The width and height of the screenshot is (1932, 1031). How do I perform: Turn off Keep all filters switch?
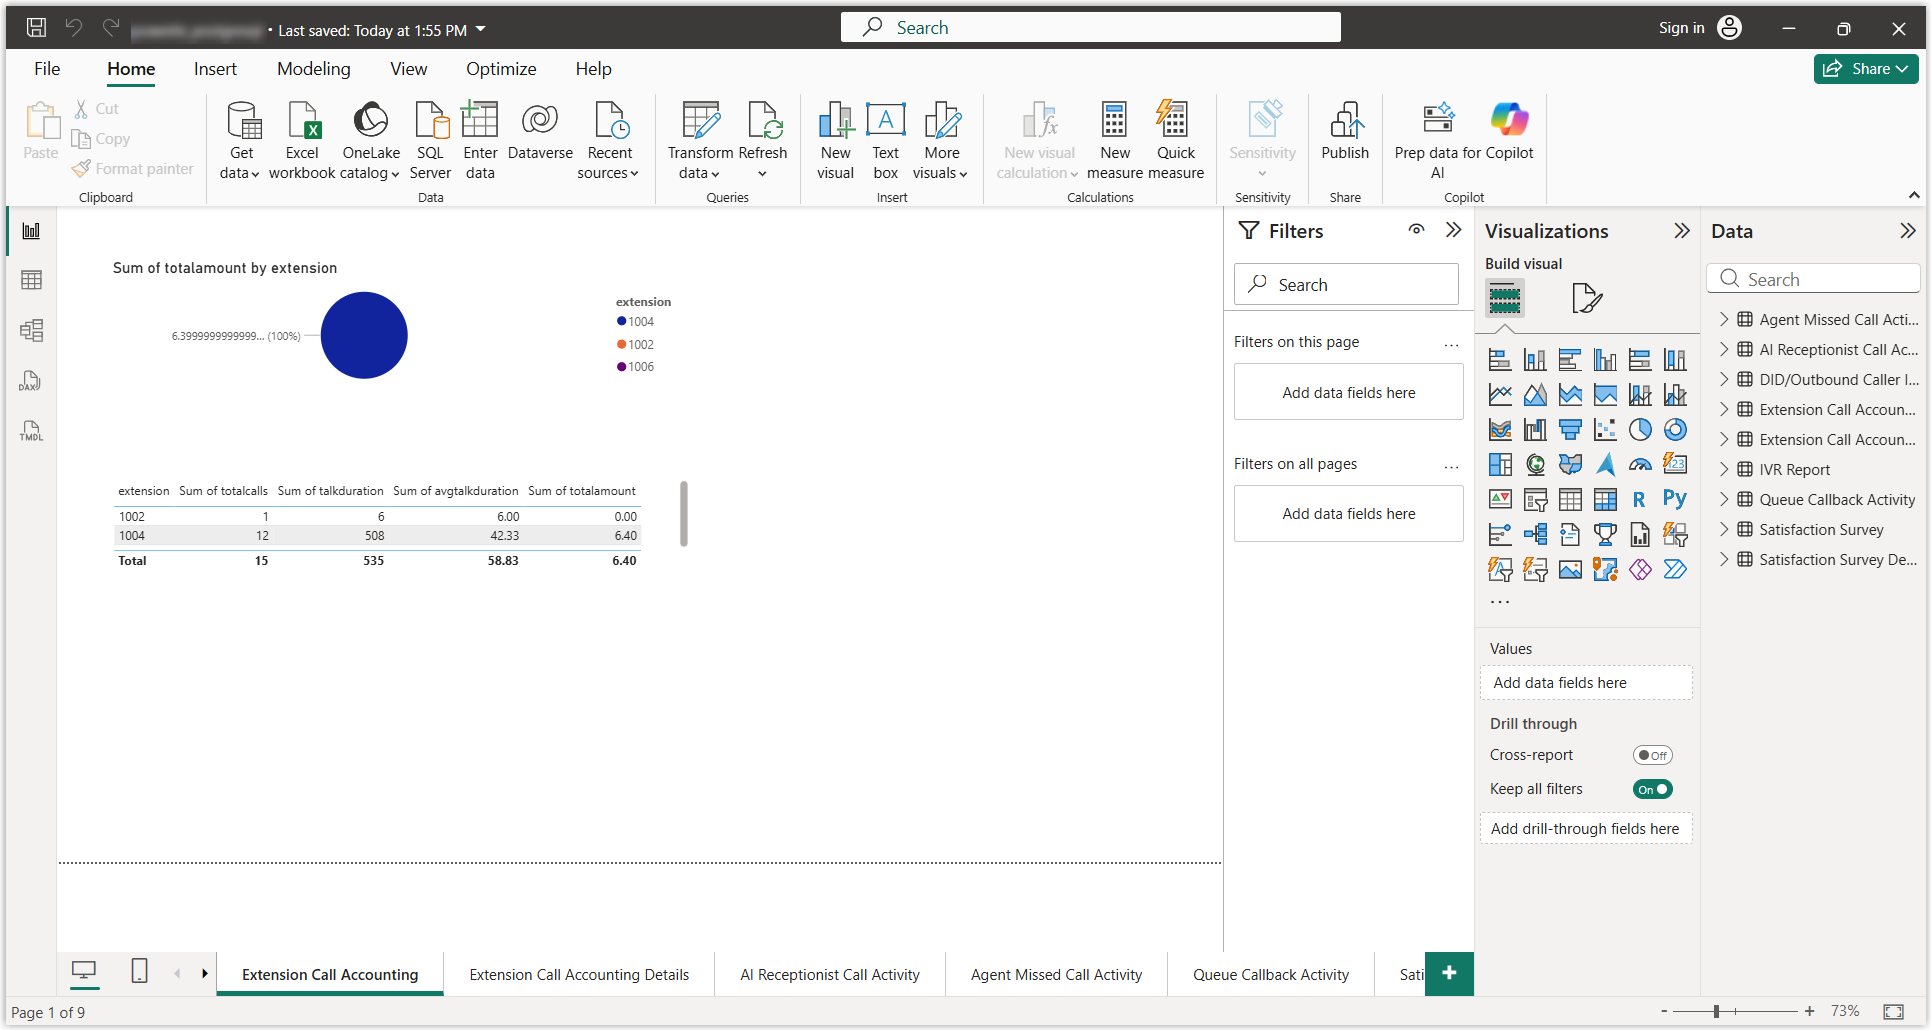click(x=1652, y=790)
